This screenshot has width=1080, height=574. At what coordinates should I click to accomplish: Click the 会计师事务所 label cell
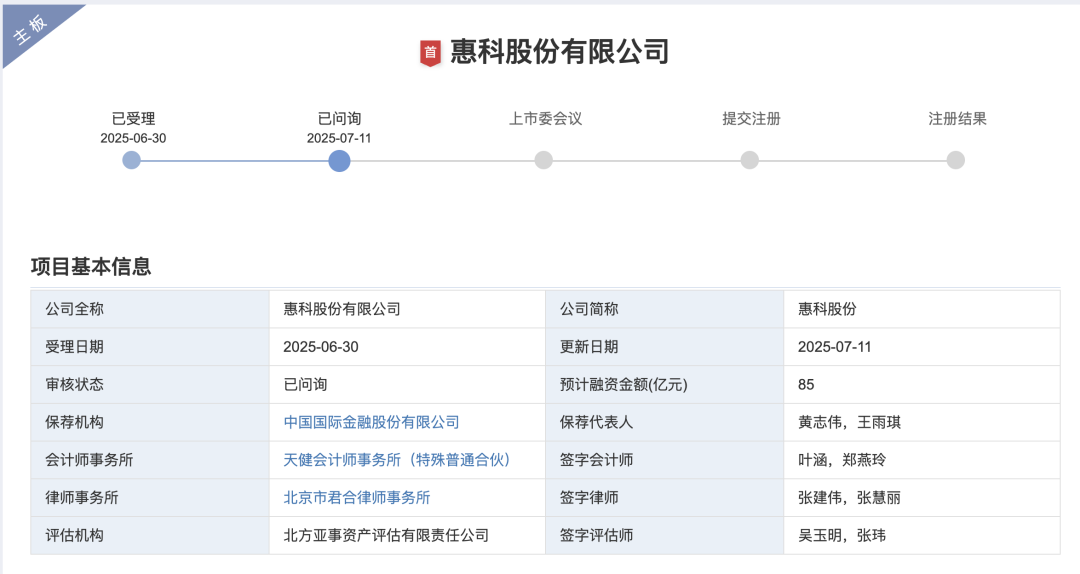[149, 460]
